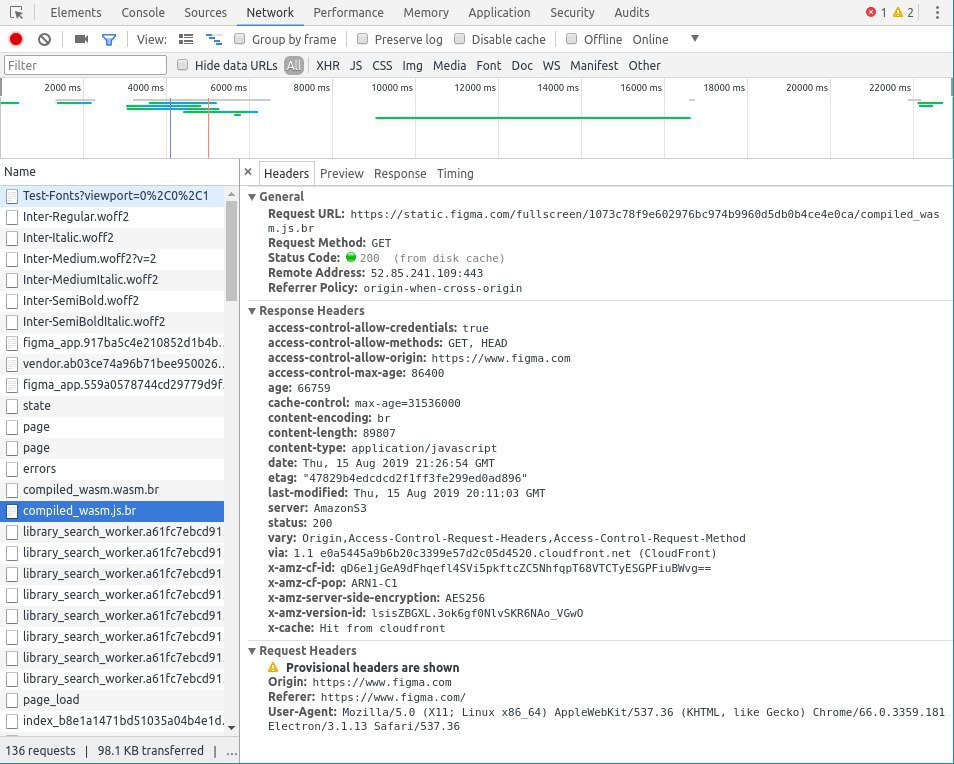Switch to large request rows view icon
Screen dimensions: 954x764
(186, 39)
